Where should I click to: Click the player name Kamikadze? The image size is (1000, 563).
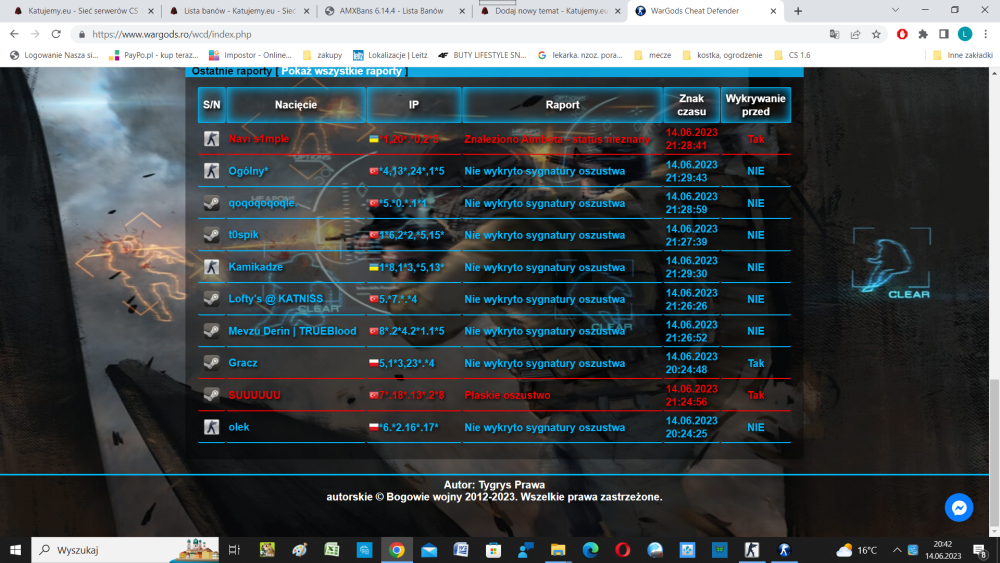point(255,267)
